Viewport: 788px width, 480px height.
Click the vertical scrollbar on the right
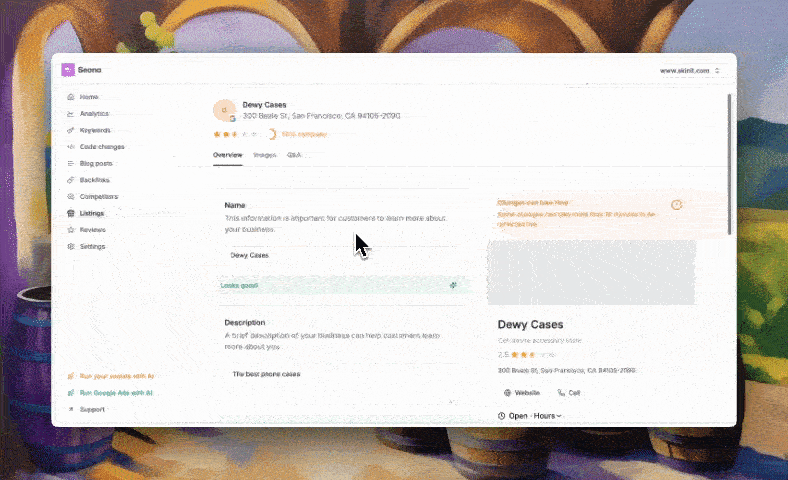(x=729, y=164)
